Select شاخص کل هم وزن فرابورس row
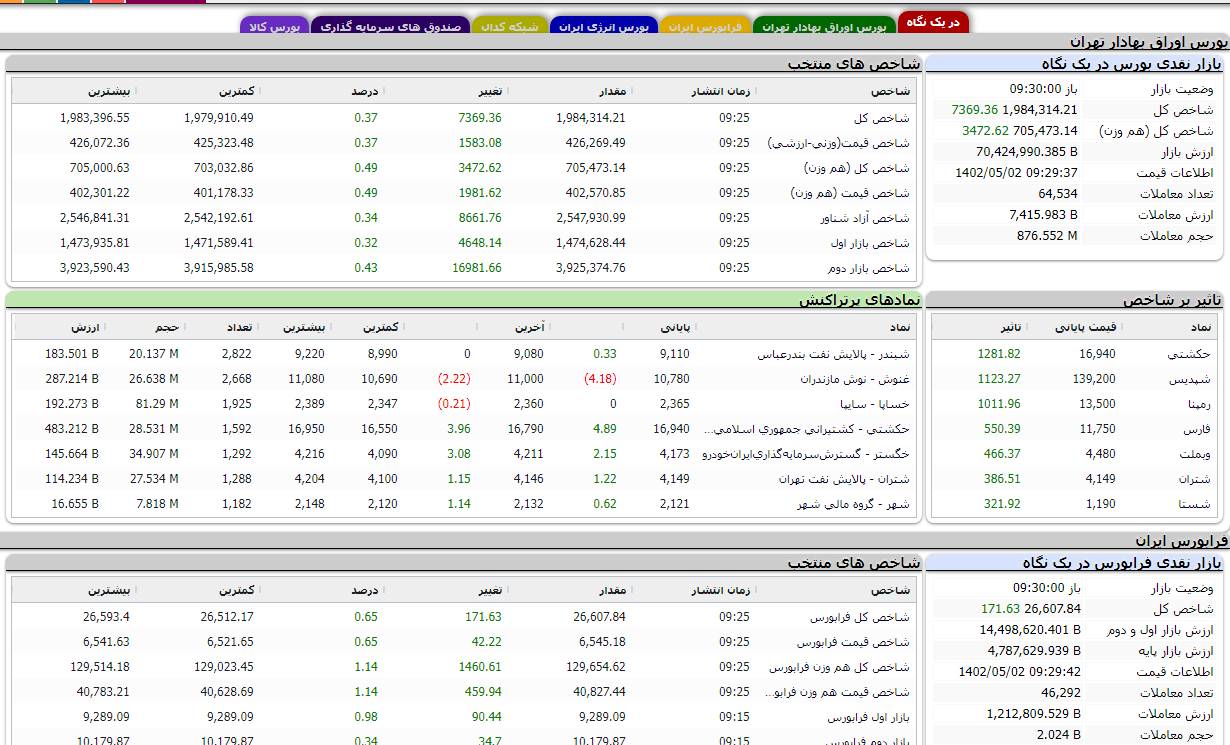Screen dimensions: 1230x745 (x=465, y=667)
